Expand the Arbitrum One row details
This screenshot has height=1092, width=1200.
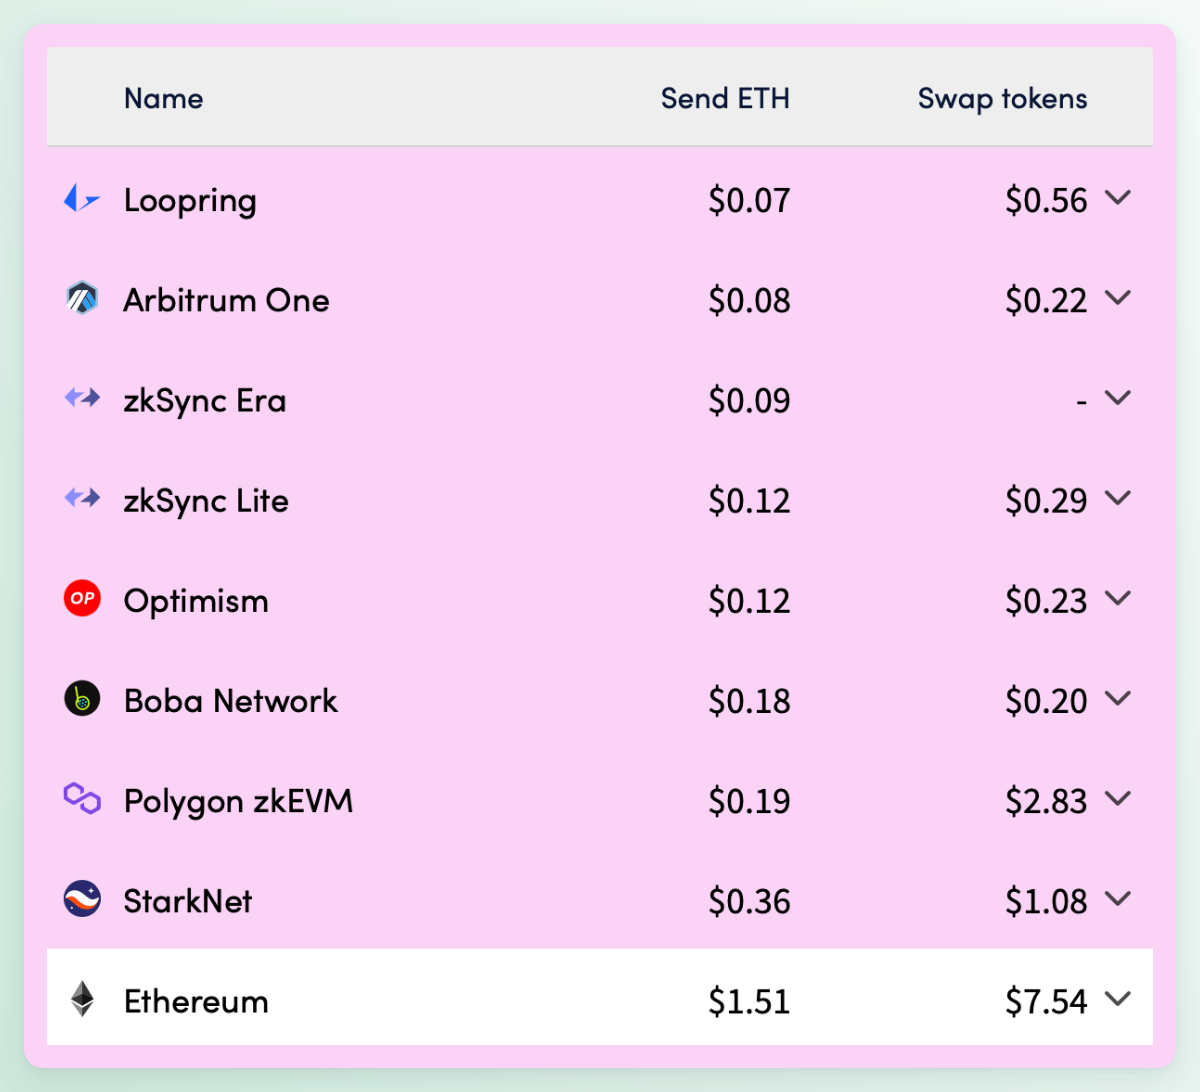tap(1118, 298)
